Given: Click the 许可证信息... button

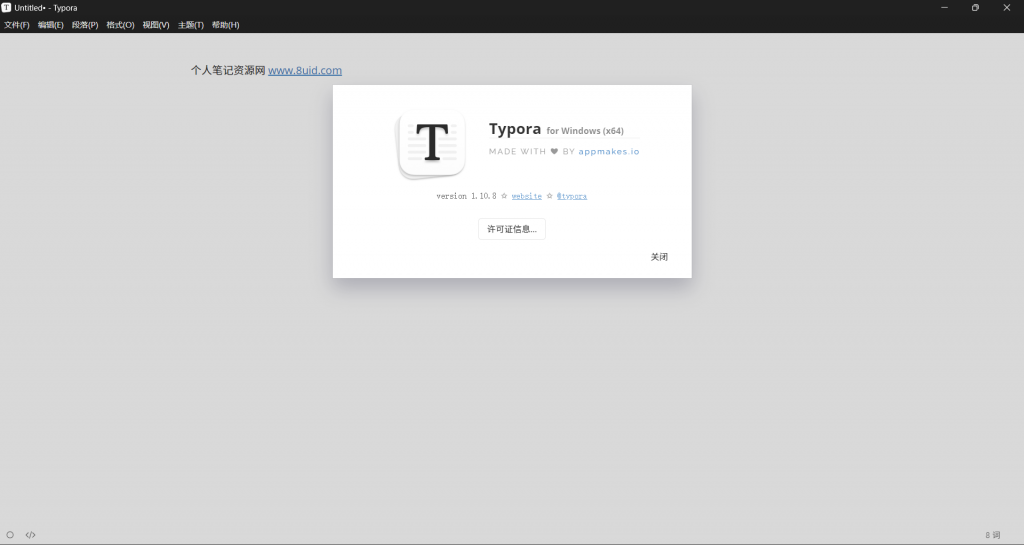Looking at the screenshot, I should 512,229.
